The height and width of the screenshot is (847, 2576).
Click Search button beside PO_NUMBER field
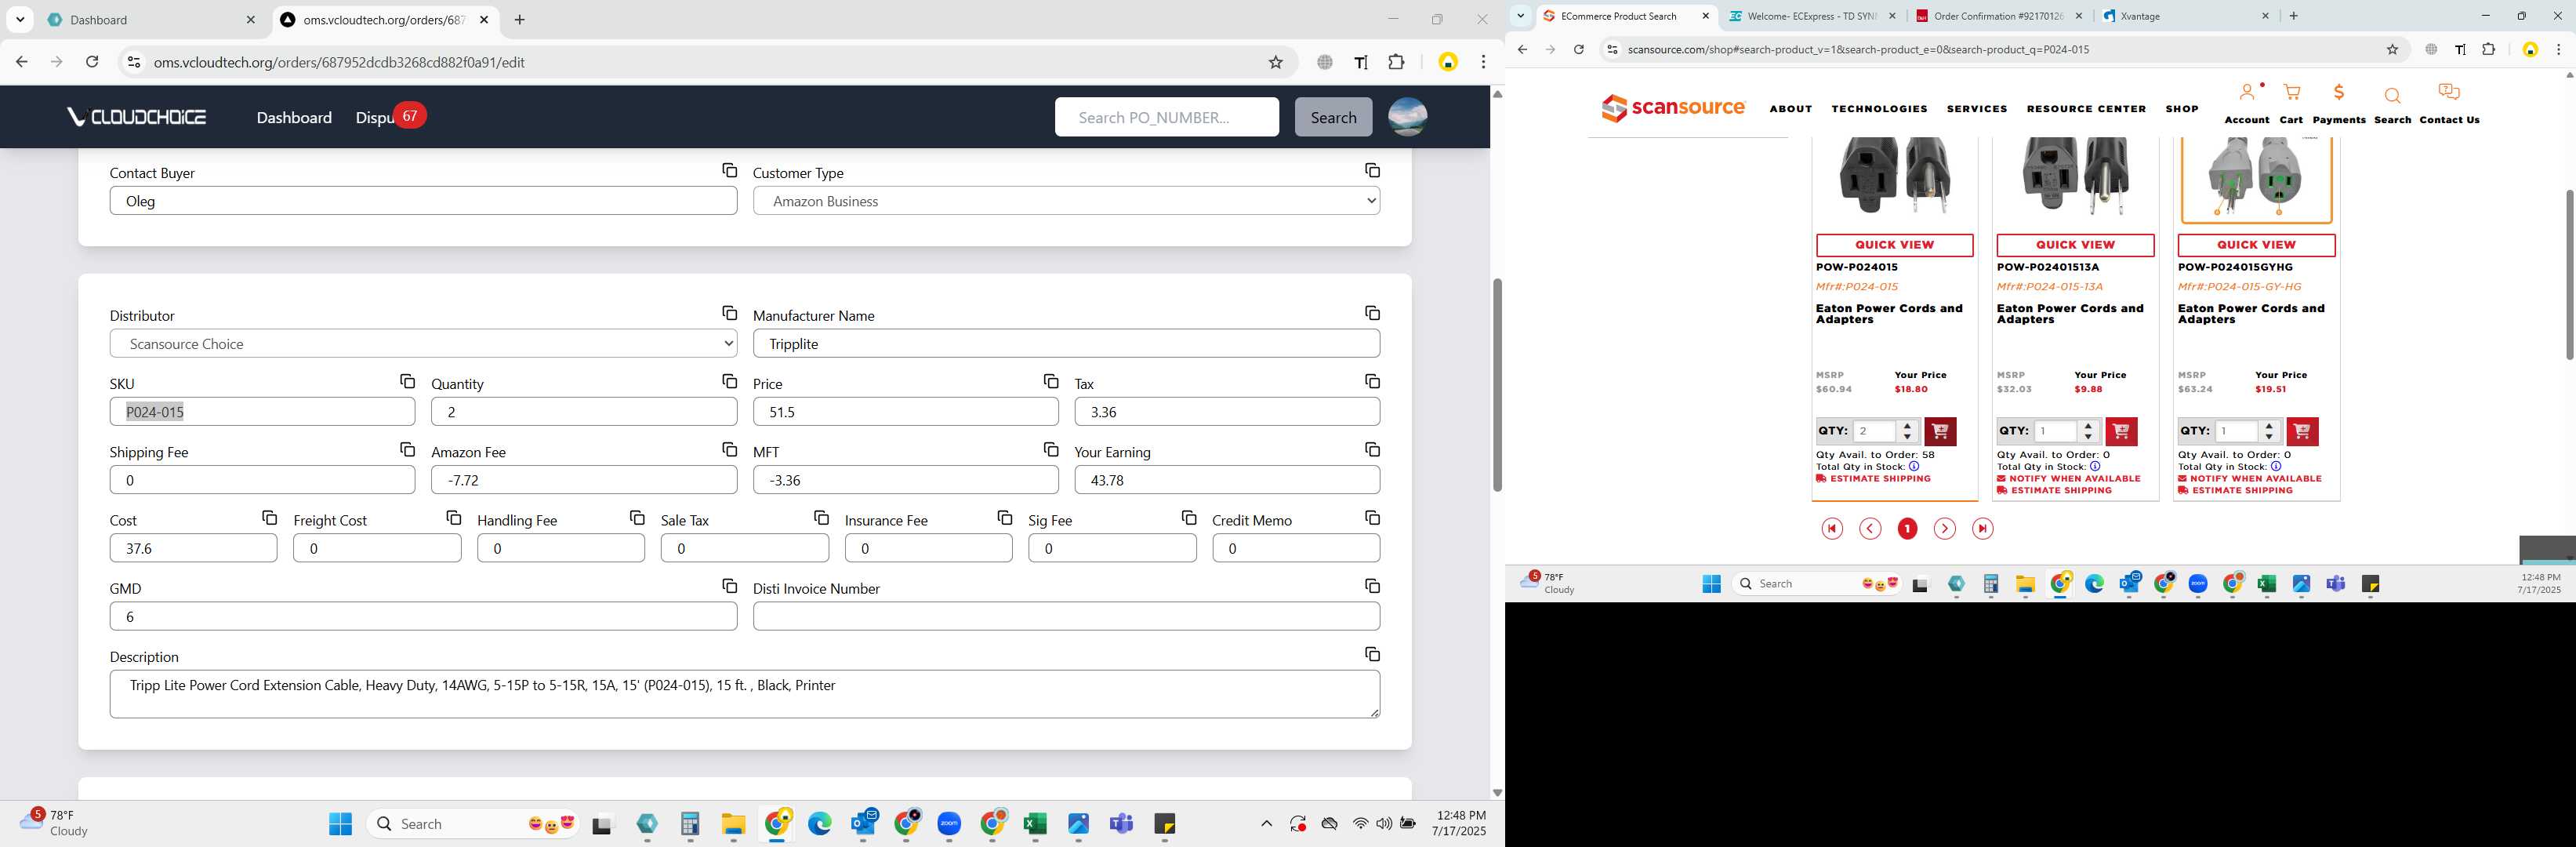[x=1333, y=117]
